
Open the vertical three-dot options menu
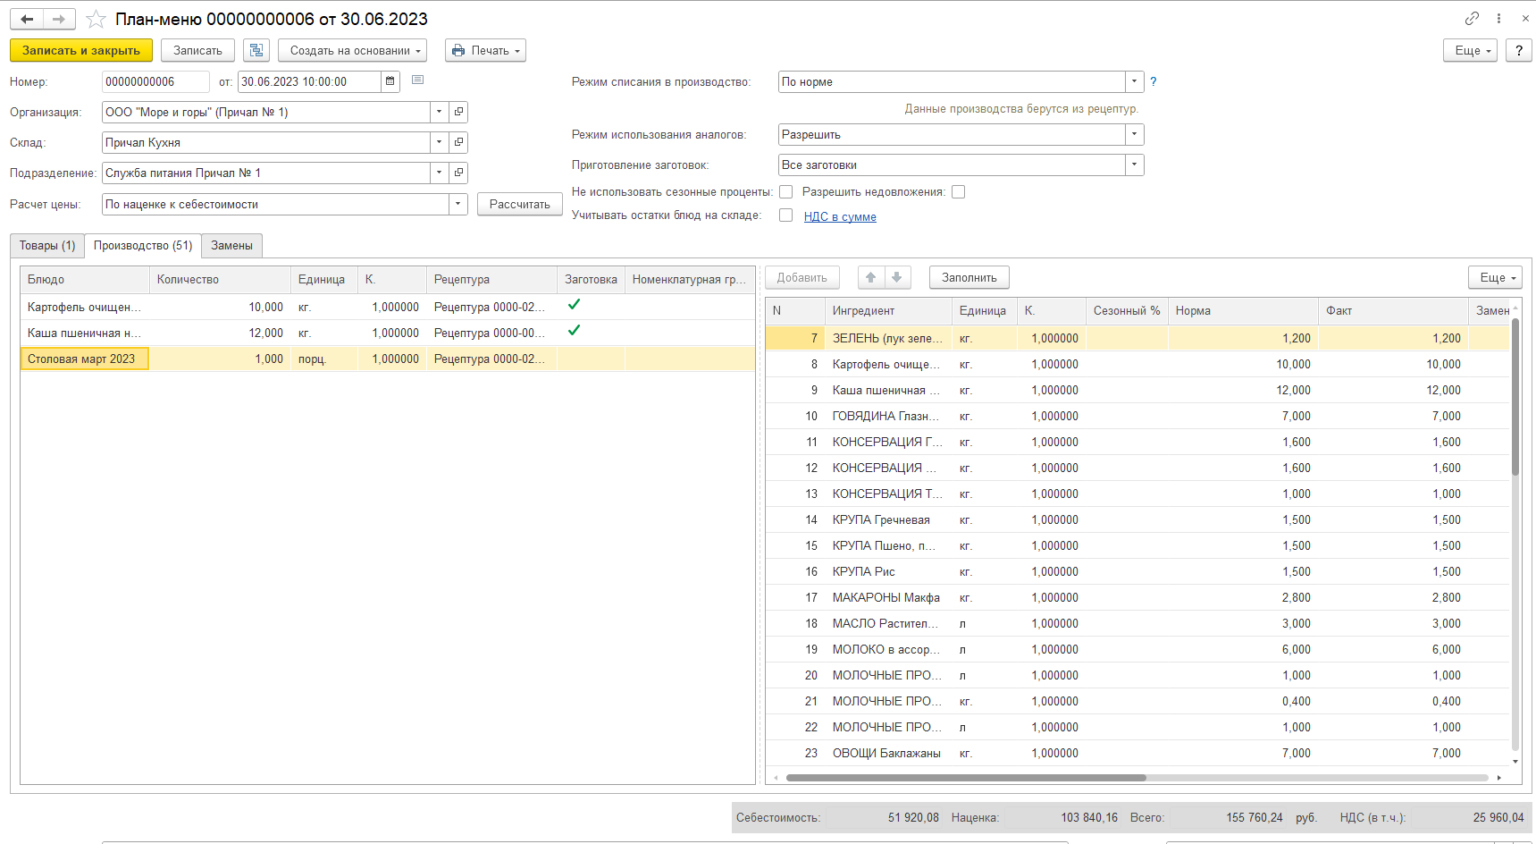[x=1499, y=19]
